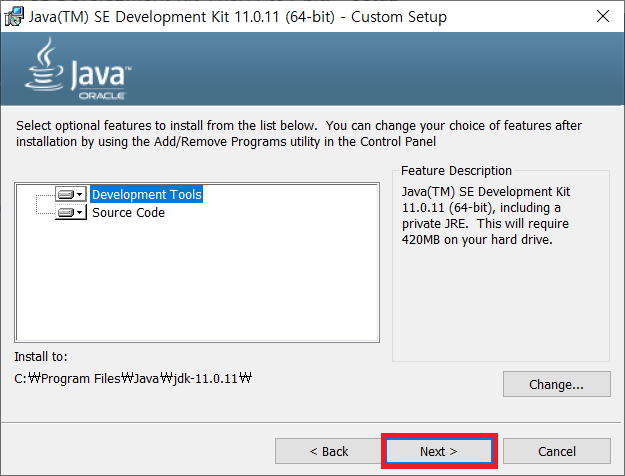625x476 pixels.
Task: Click the install path C:\Program Files\Java\jdk-11.0.11\
Action: tap(133, 378)
